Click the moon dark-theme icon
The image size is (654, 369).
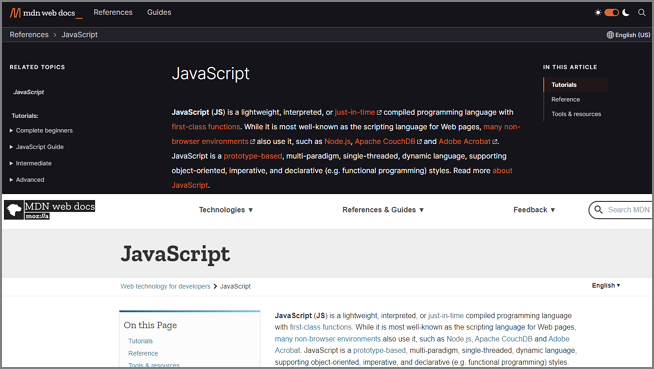pyautogui.click(x=626, y=13)
